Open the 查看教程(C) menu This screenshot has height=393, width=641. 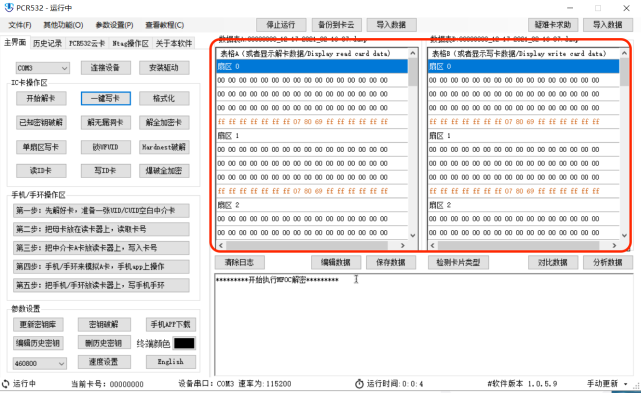pos(164,25)
